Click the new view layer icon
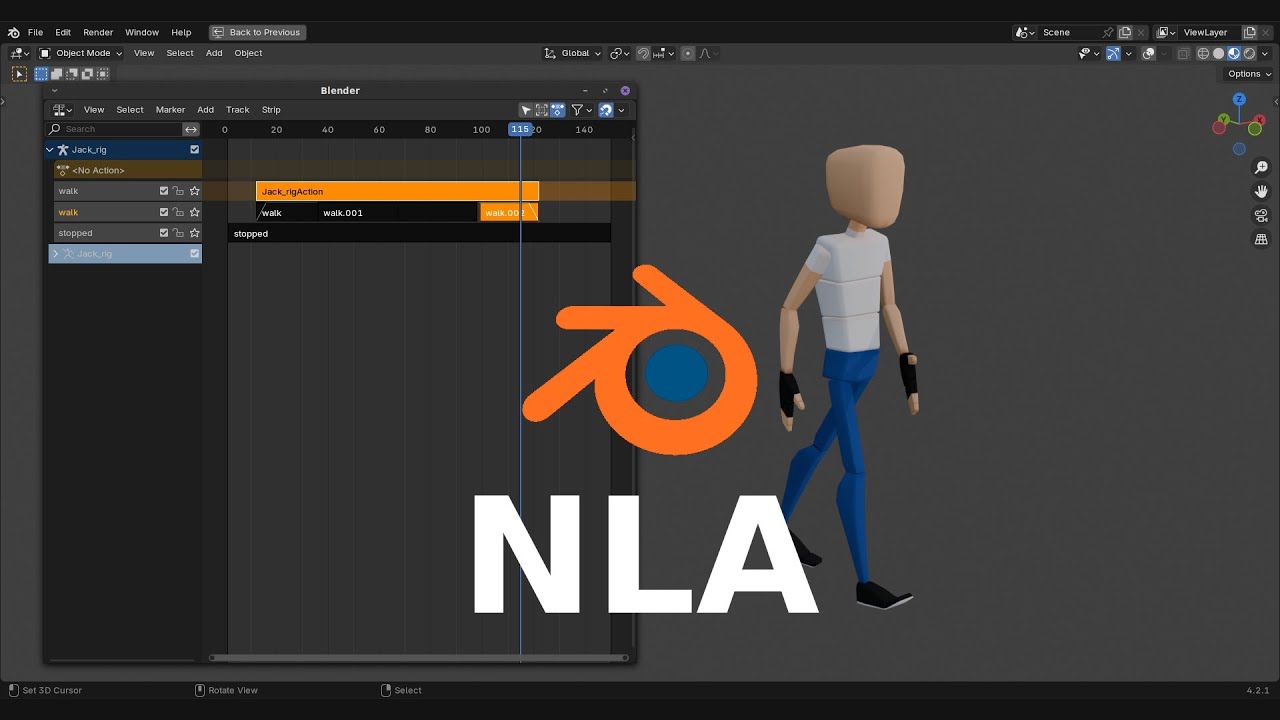Viewport: 1280px width, 720px height. pyautogui.click(x=1249, y=32)
